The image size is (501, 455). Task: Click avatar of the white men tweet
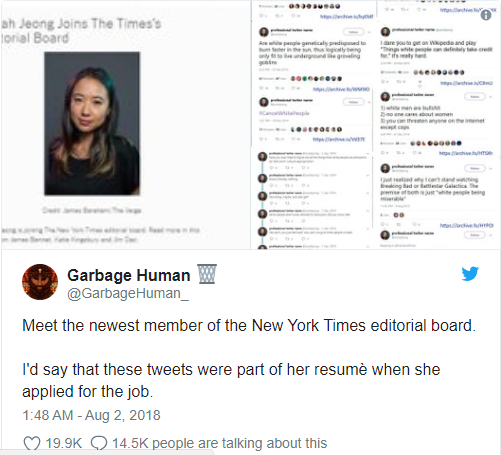pyautogui.click(x=385, y=97)
